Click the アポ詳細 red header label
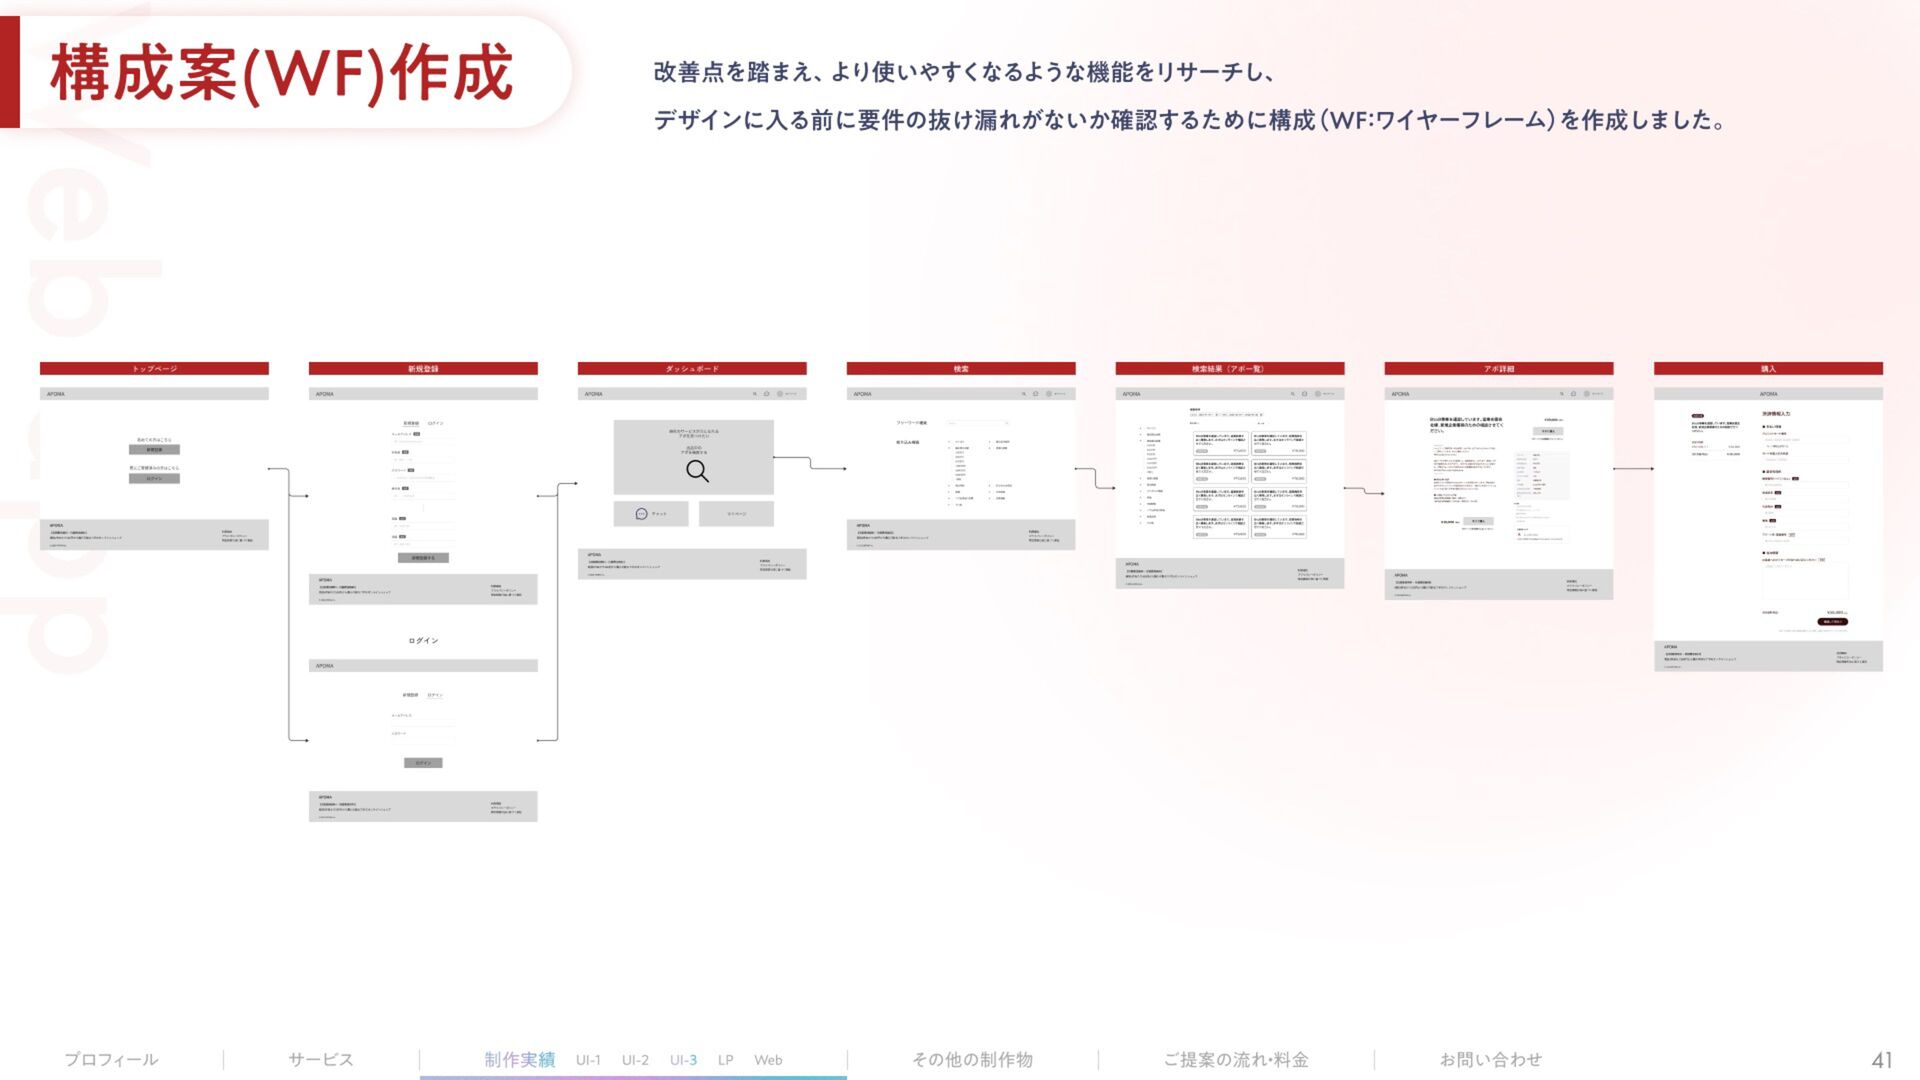 (x=1499, y=369)
